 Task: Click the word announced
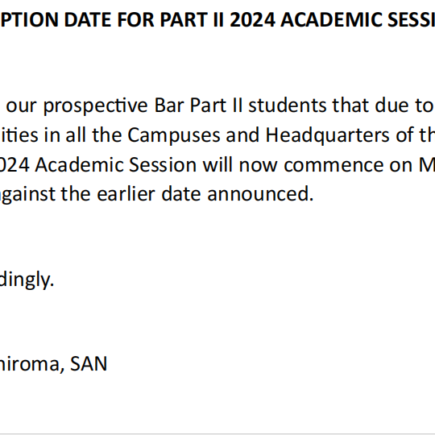click(x=260, y=194)
